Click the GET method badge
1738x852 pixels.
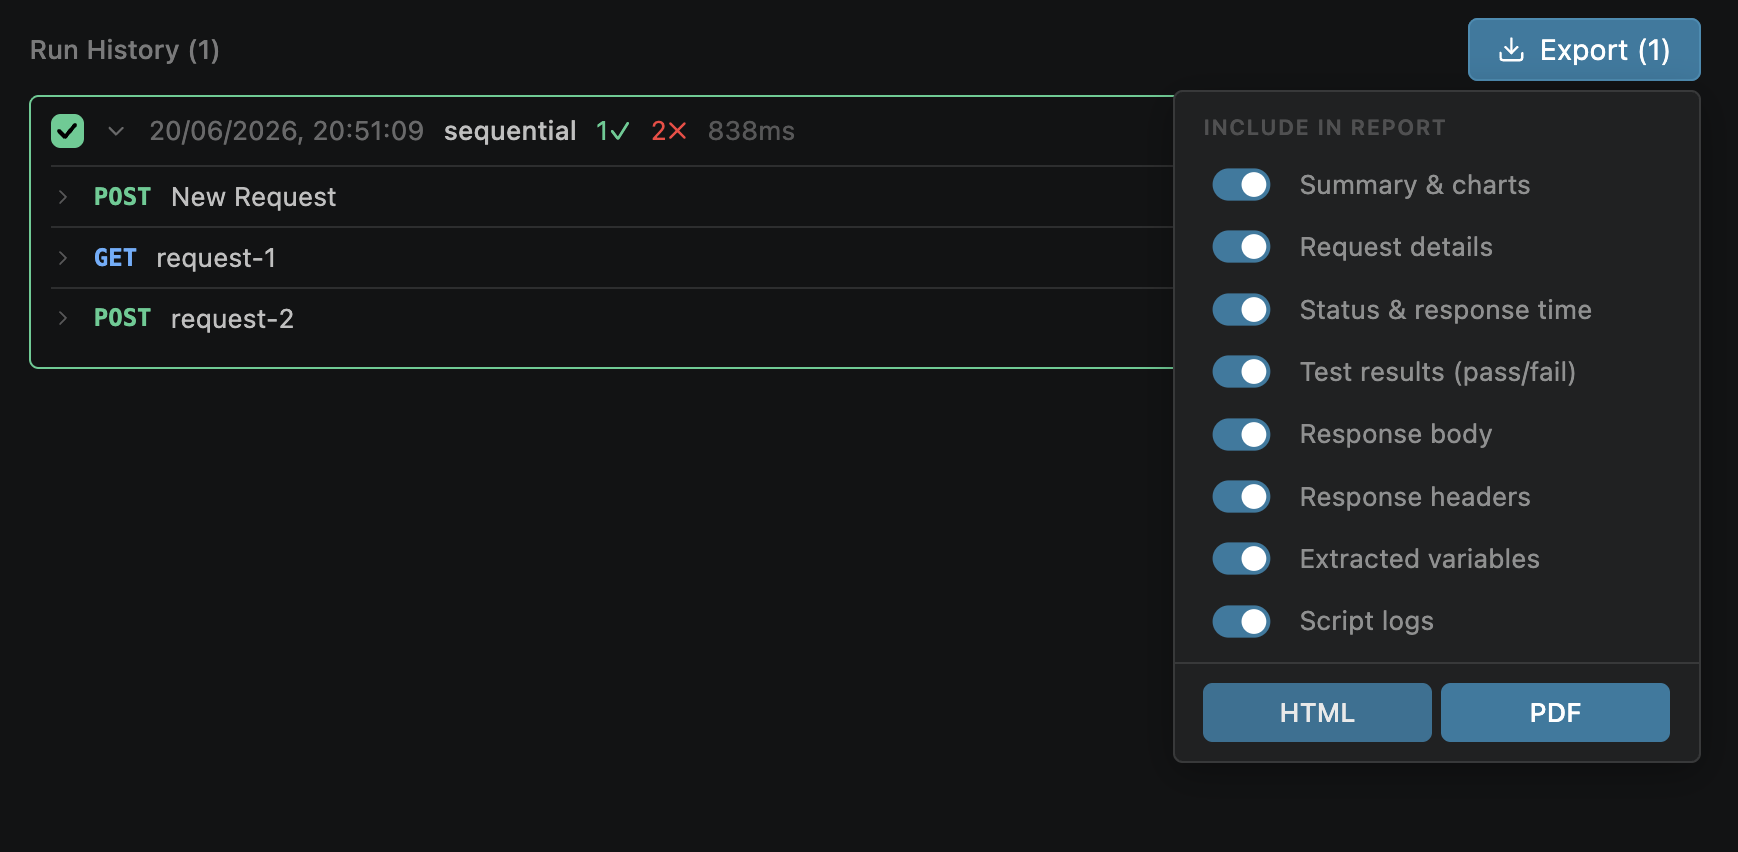pos(115,258)
